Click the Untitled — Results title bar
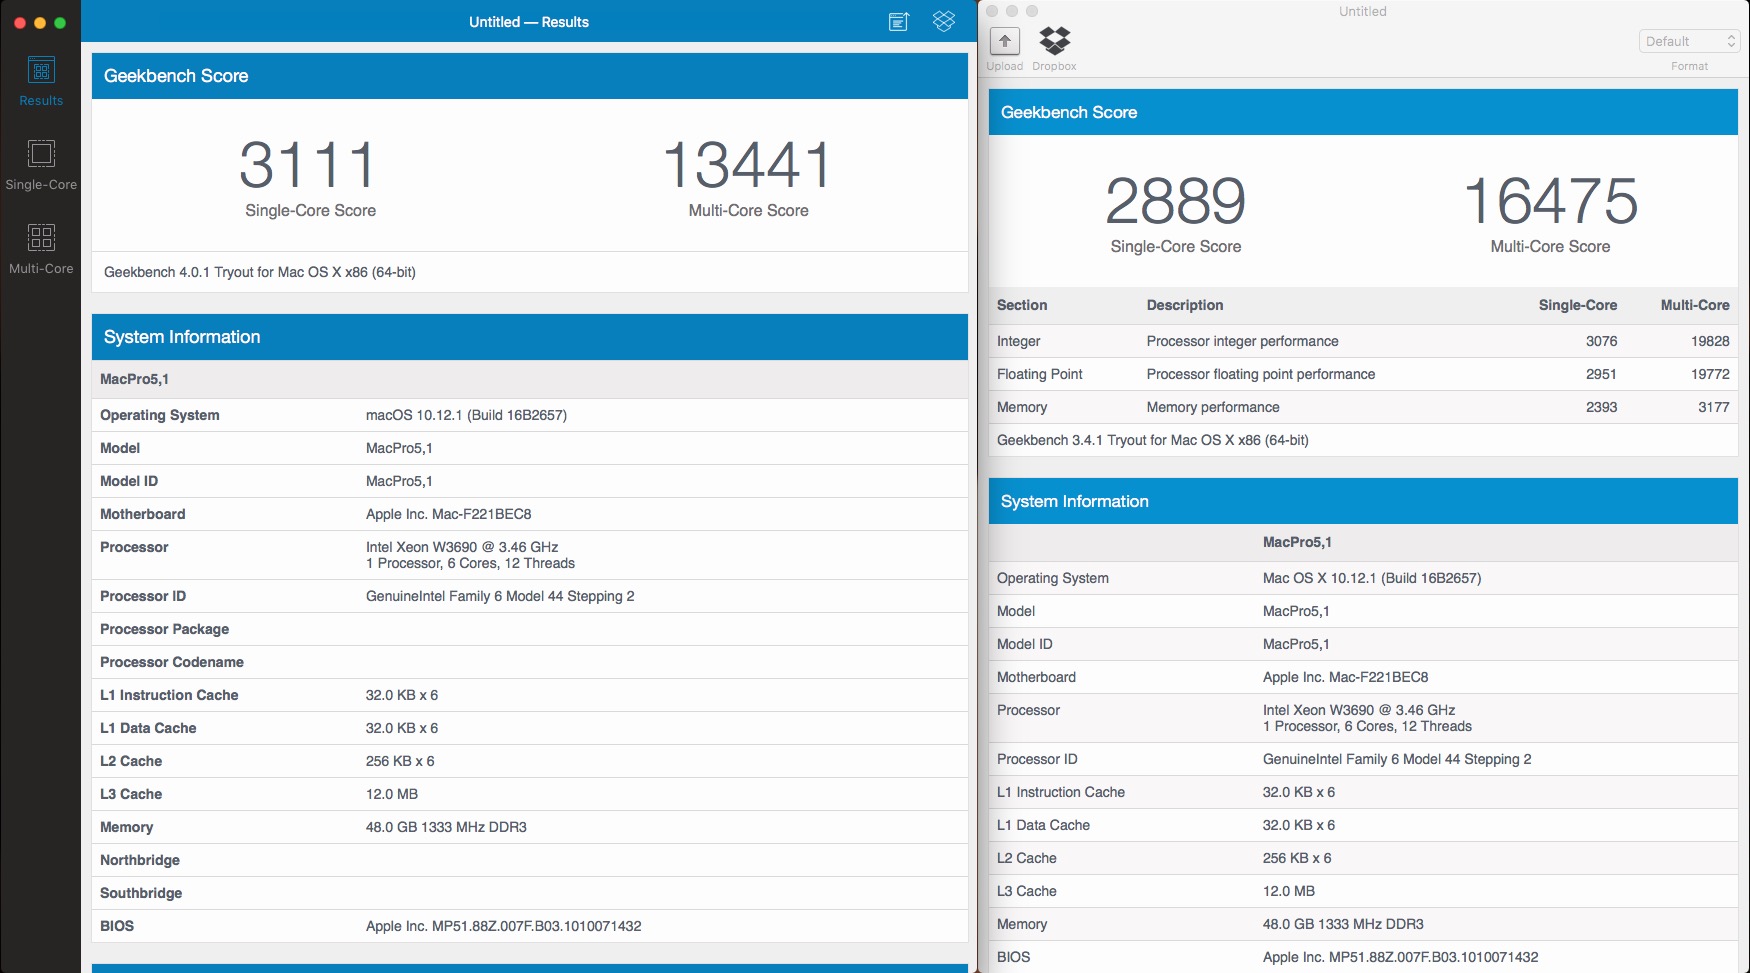Screen dimensions: 1750x973 tap(528, 21)
